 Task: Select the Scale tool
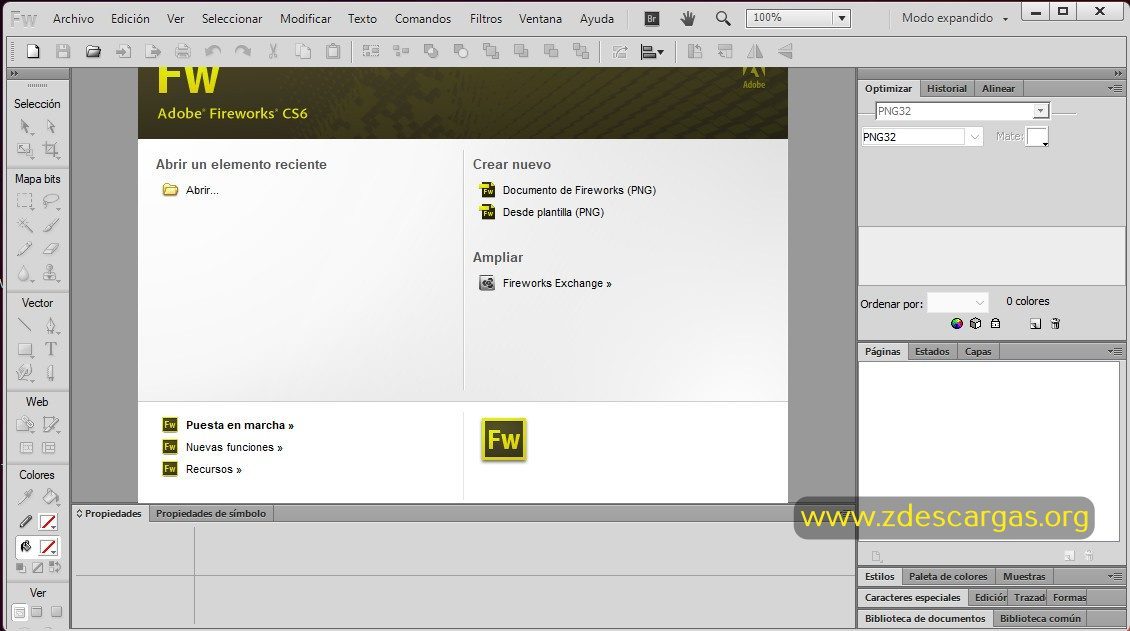(25, 150)
